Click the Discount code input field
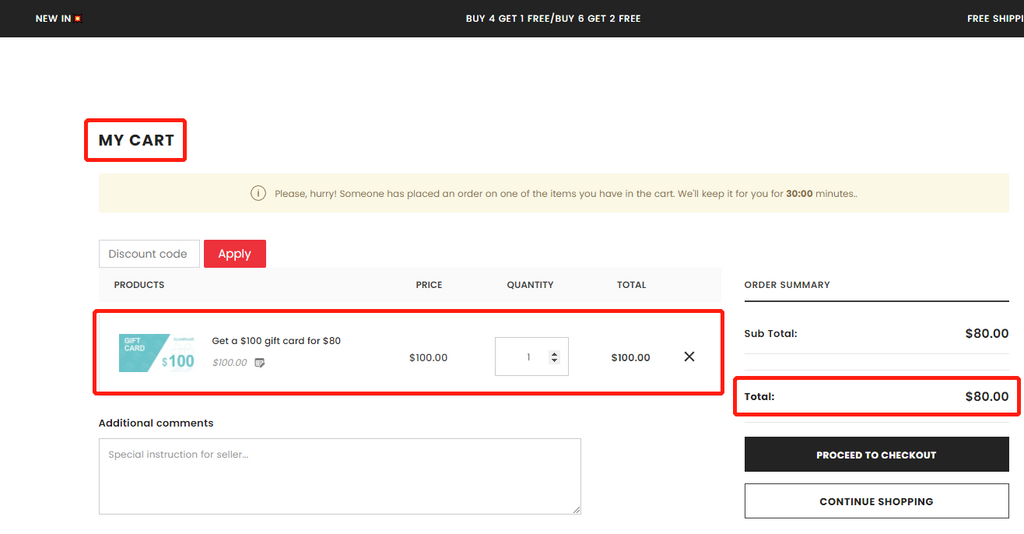This screenshot has height=534, width=1024. (x=149, y=254)
